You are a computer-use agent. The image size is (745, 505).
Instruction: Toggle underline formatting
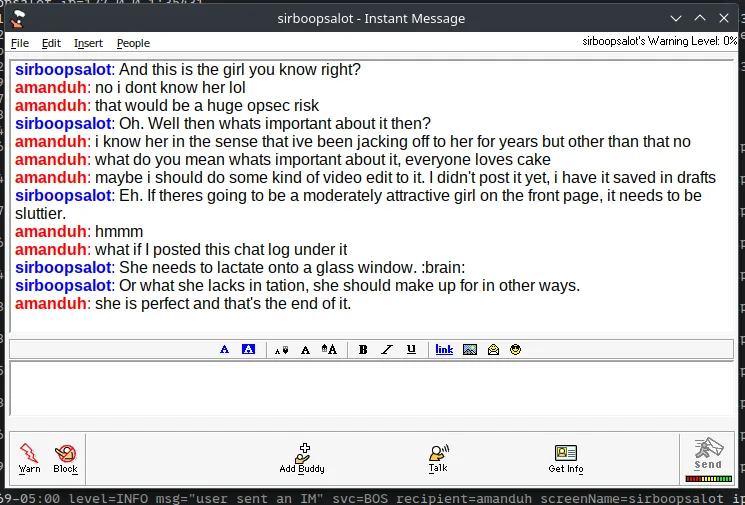coord(411,350)
